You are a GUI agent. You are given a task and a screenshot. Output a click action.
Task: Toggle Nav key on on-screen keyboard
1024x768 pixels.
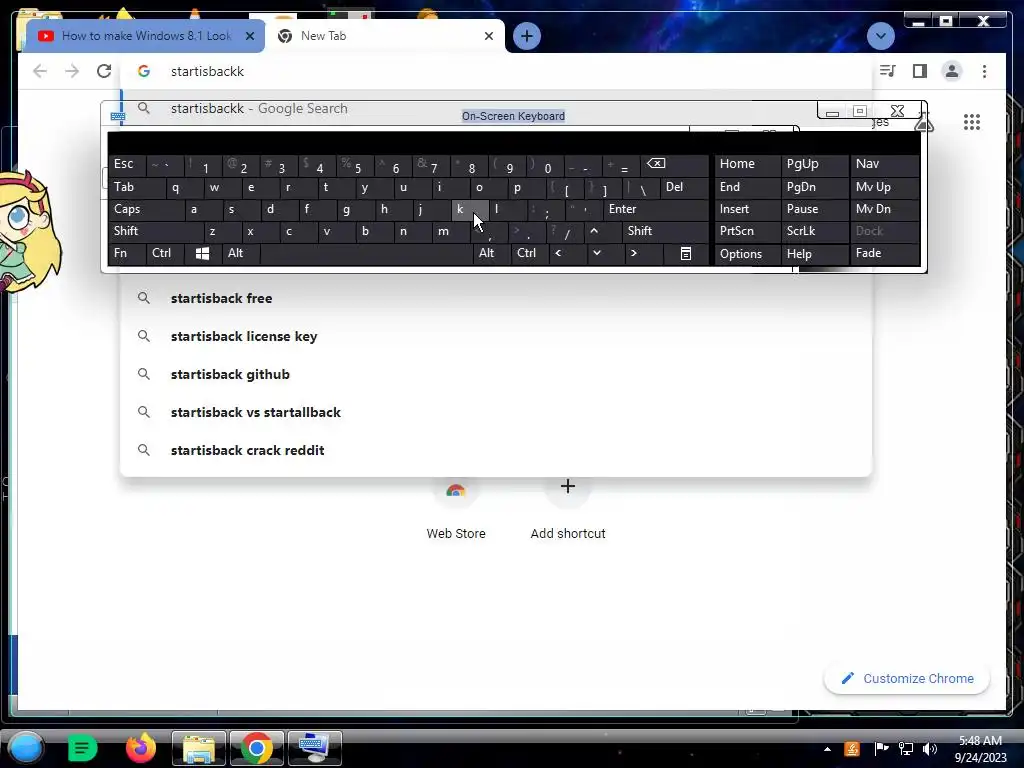(x=885, y=165)
